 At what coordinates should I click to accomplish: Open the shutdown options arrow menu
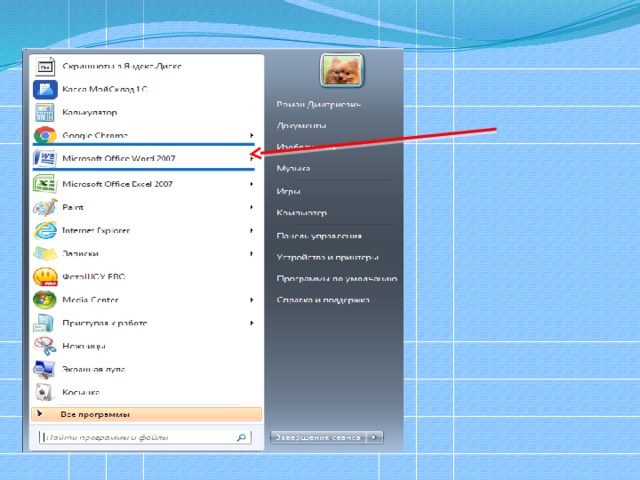374,437
